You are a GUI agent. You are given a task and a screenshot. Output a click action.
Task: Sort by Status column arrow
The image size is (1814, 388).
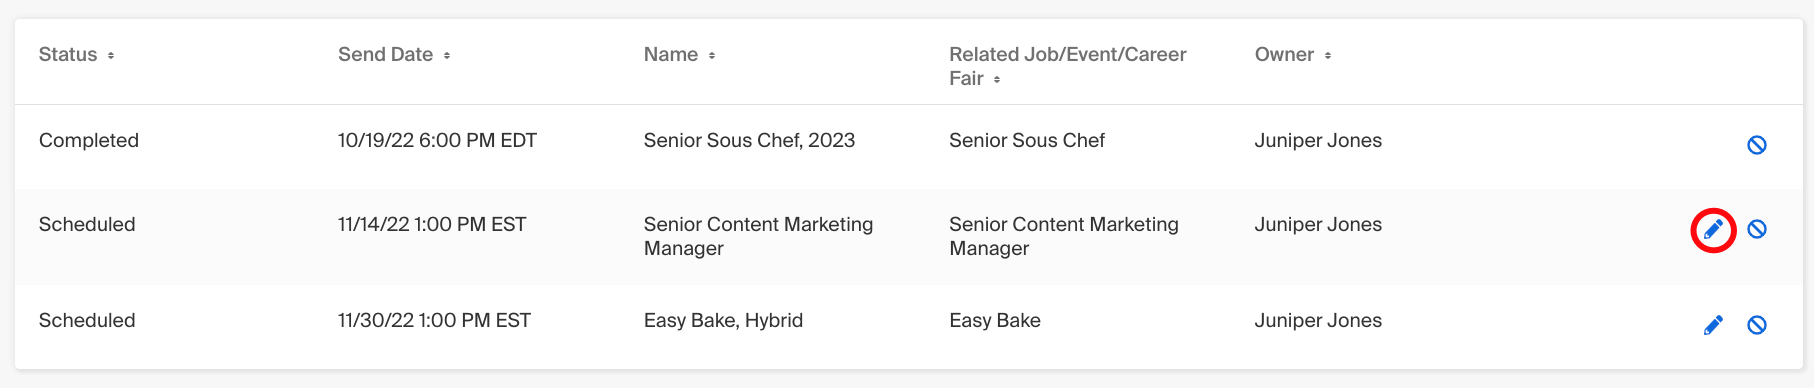(x=111, y=56)
